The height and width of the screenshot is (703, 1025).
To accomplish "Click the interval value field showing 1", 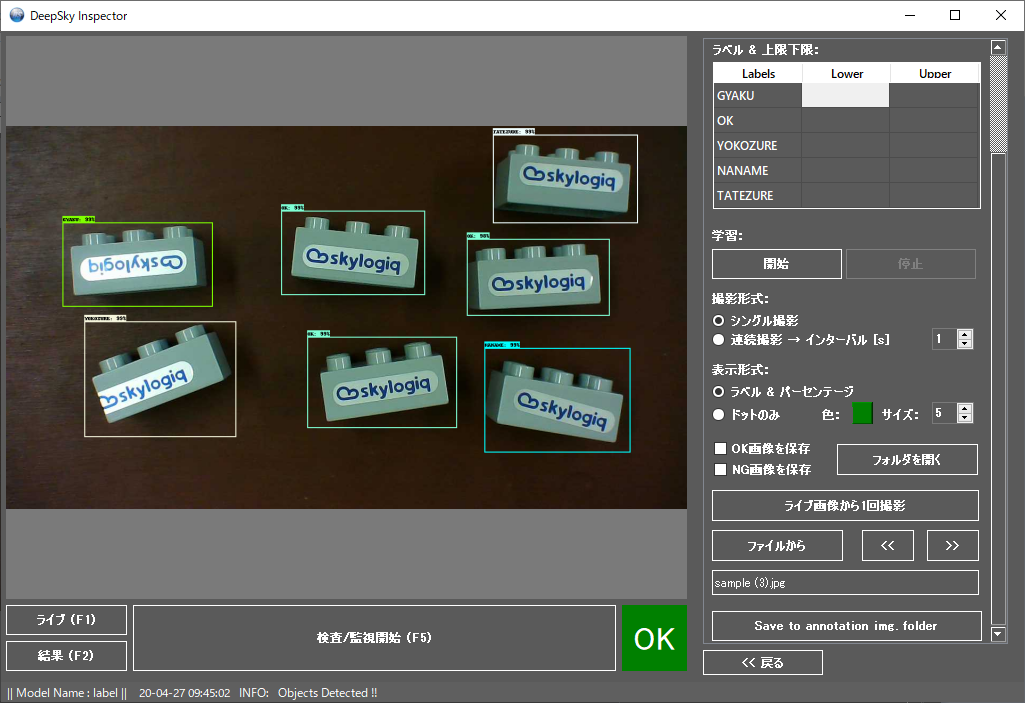I will [945, 339].
